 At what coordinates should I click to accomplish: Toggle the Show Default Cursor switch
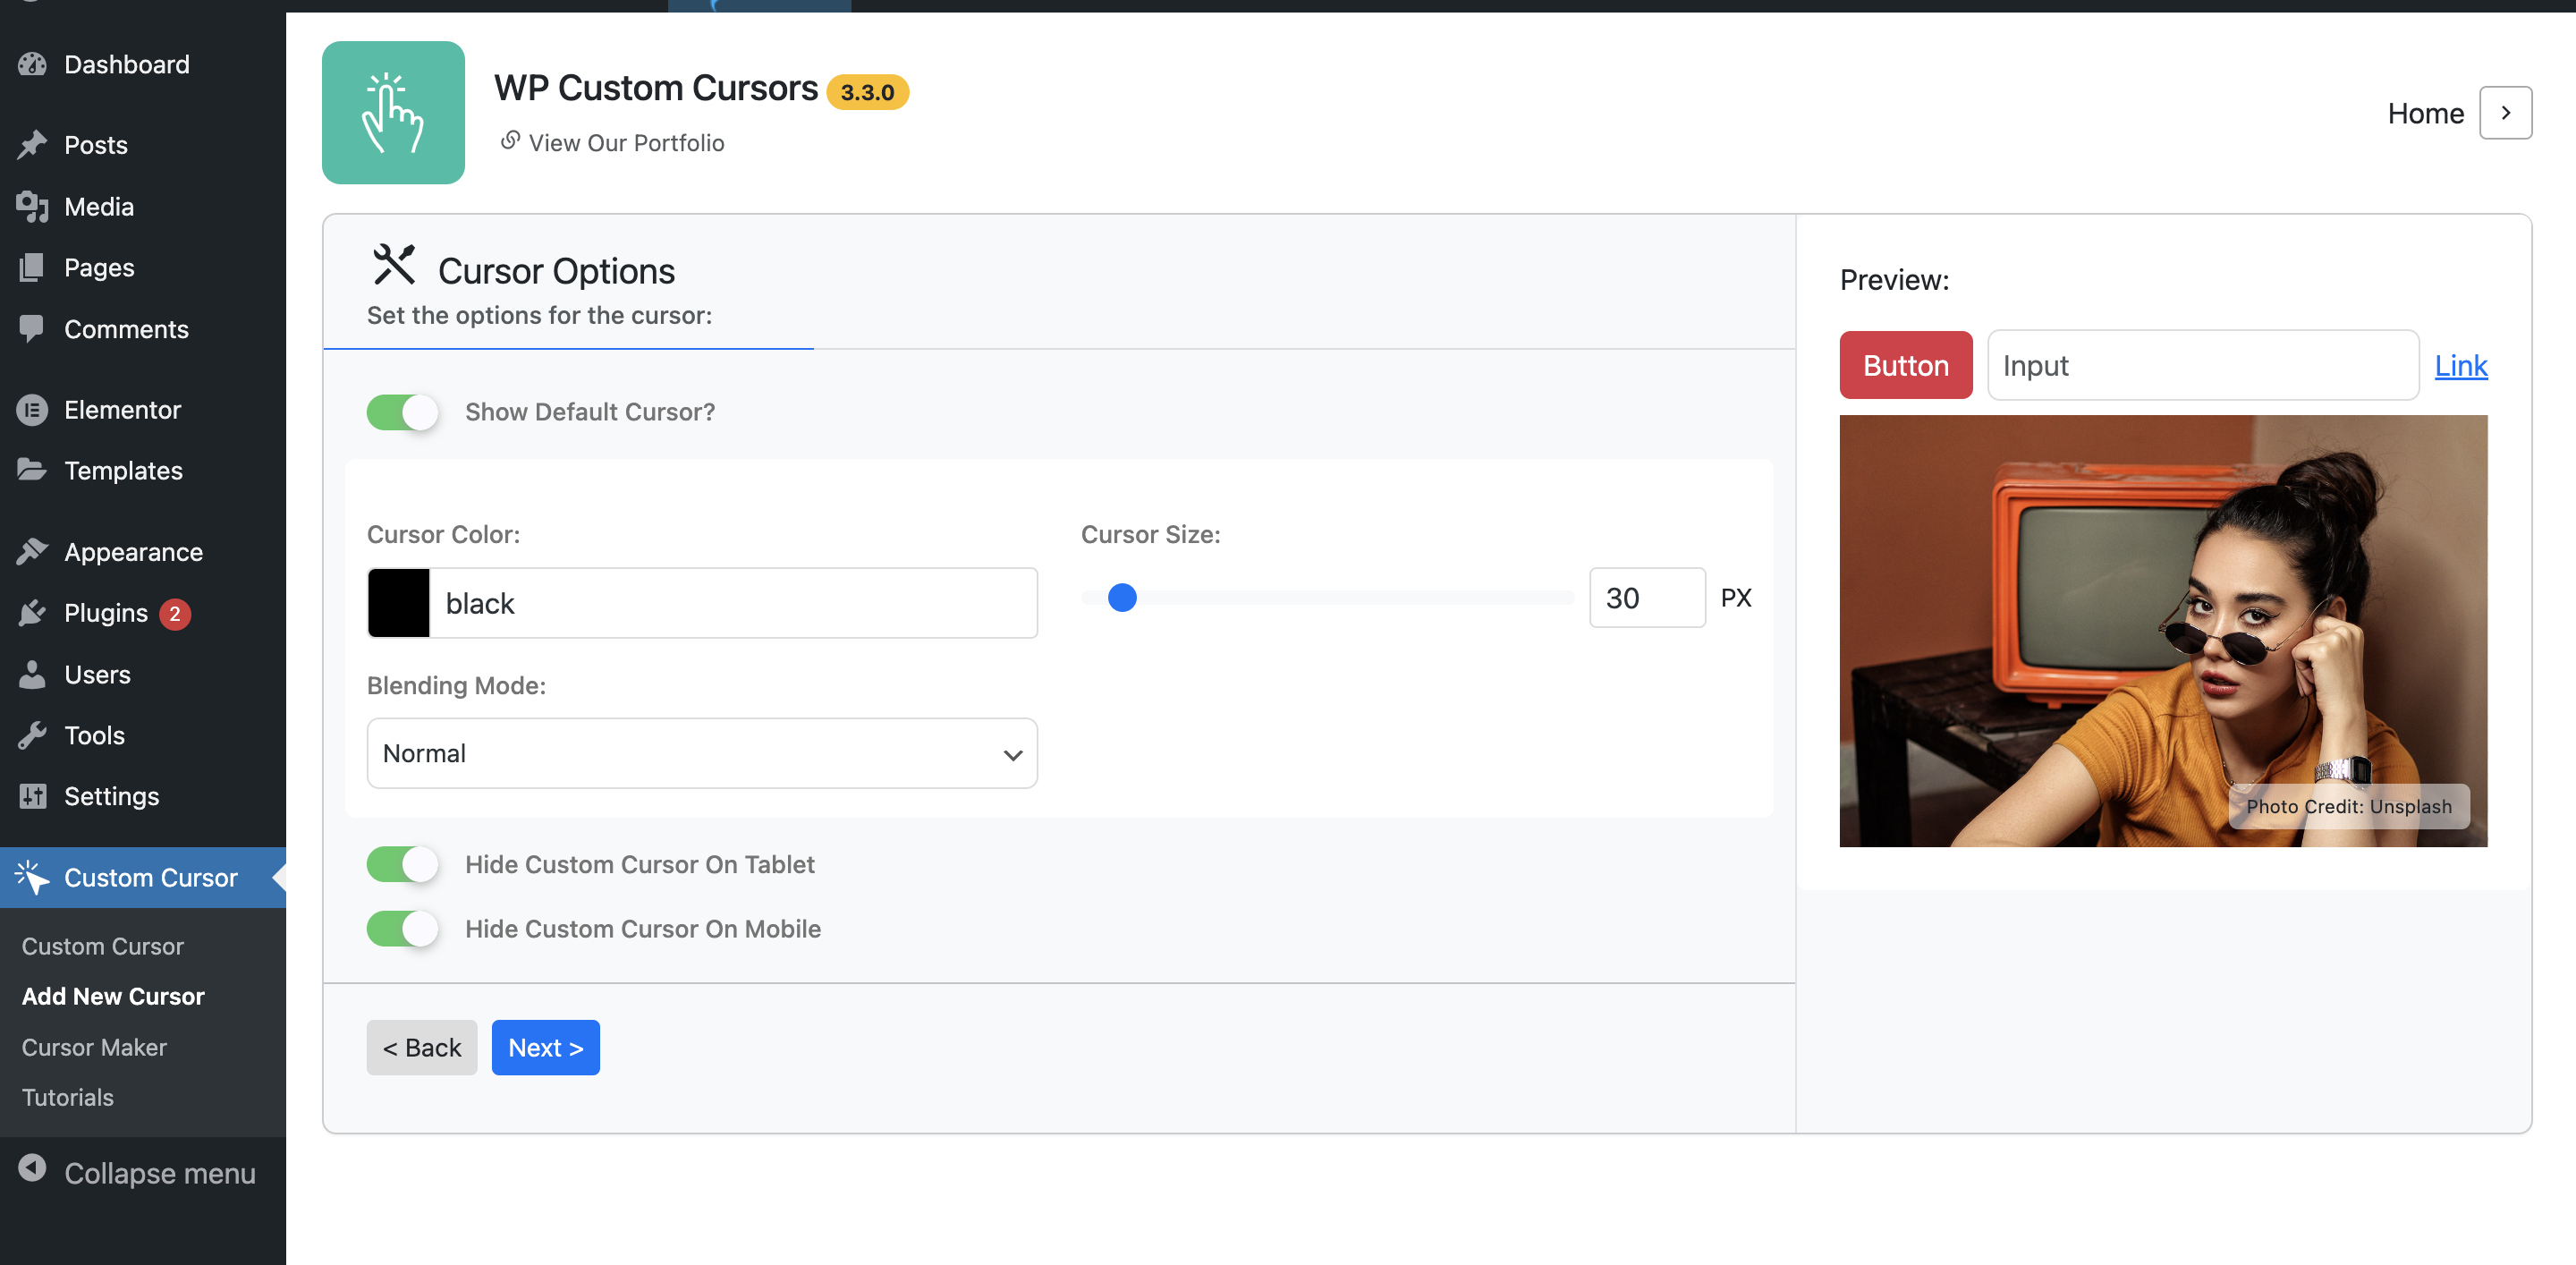(x=402, y=411)
